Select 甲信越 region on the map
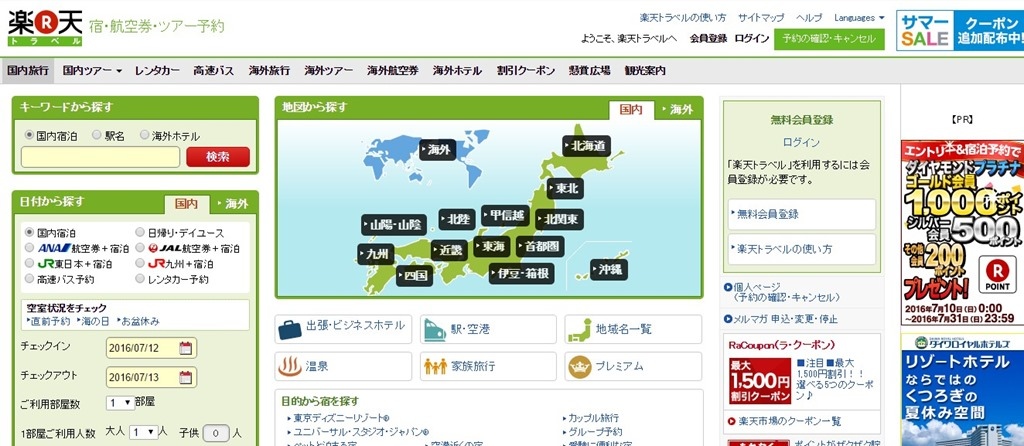The height and width of the screenshot is (446, 1024). click(x=505, y=215)
